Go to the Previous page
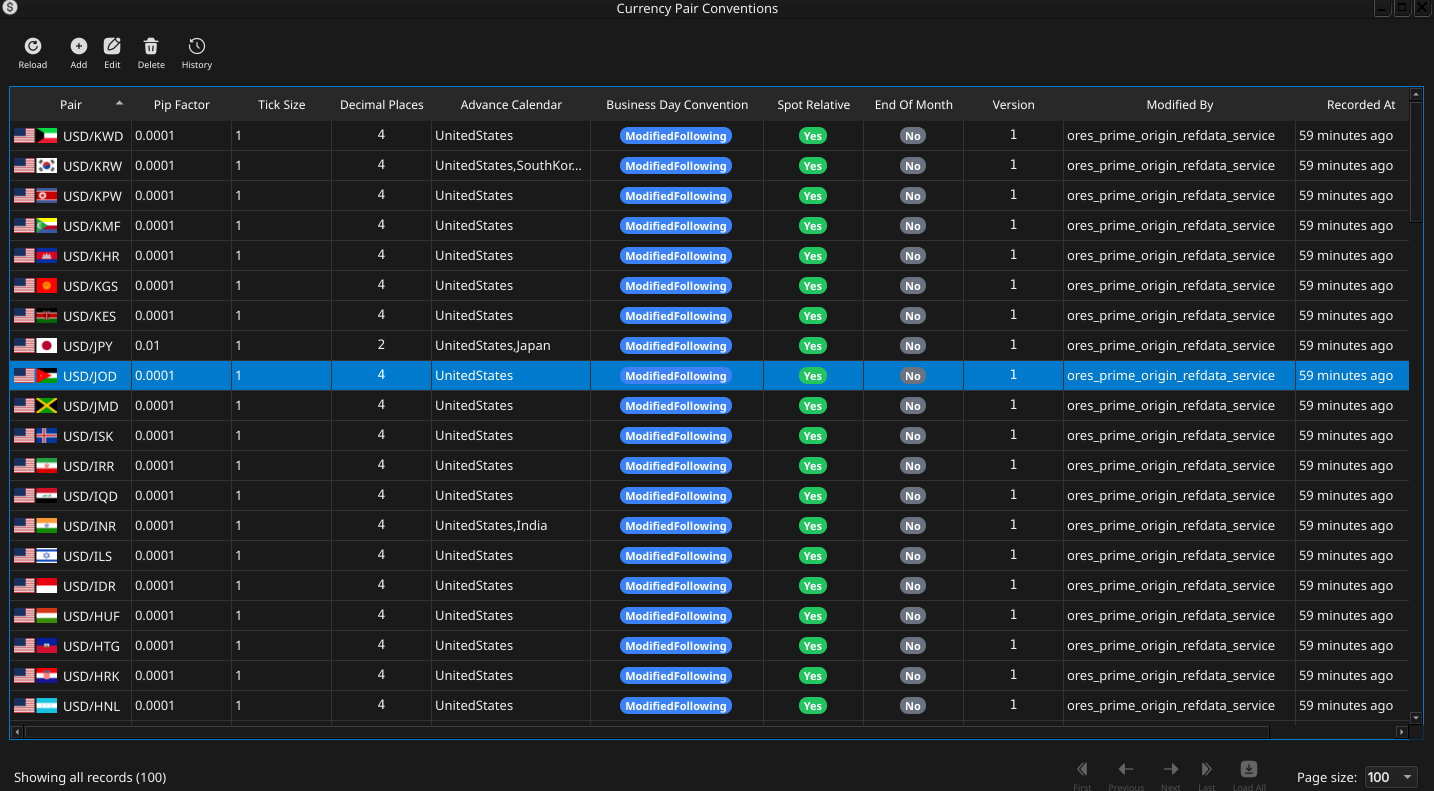 coord(1126,775)
